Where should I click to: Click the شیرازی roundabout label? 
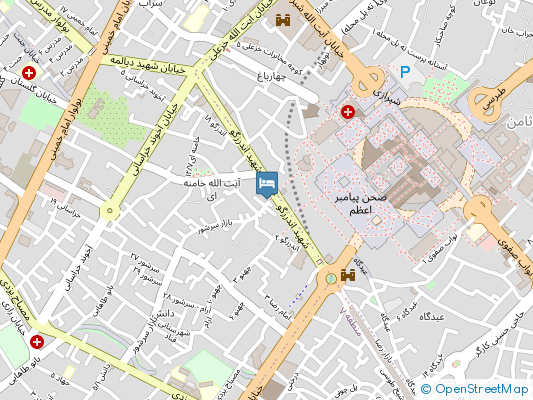pos(386,96)
